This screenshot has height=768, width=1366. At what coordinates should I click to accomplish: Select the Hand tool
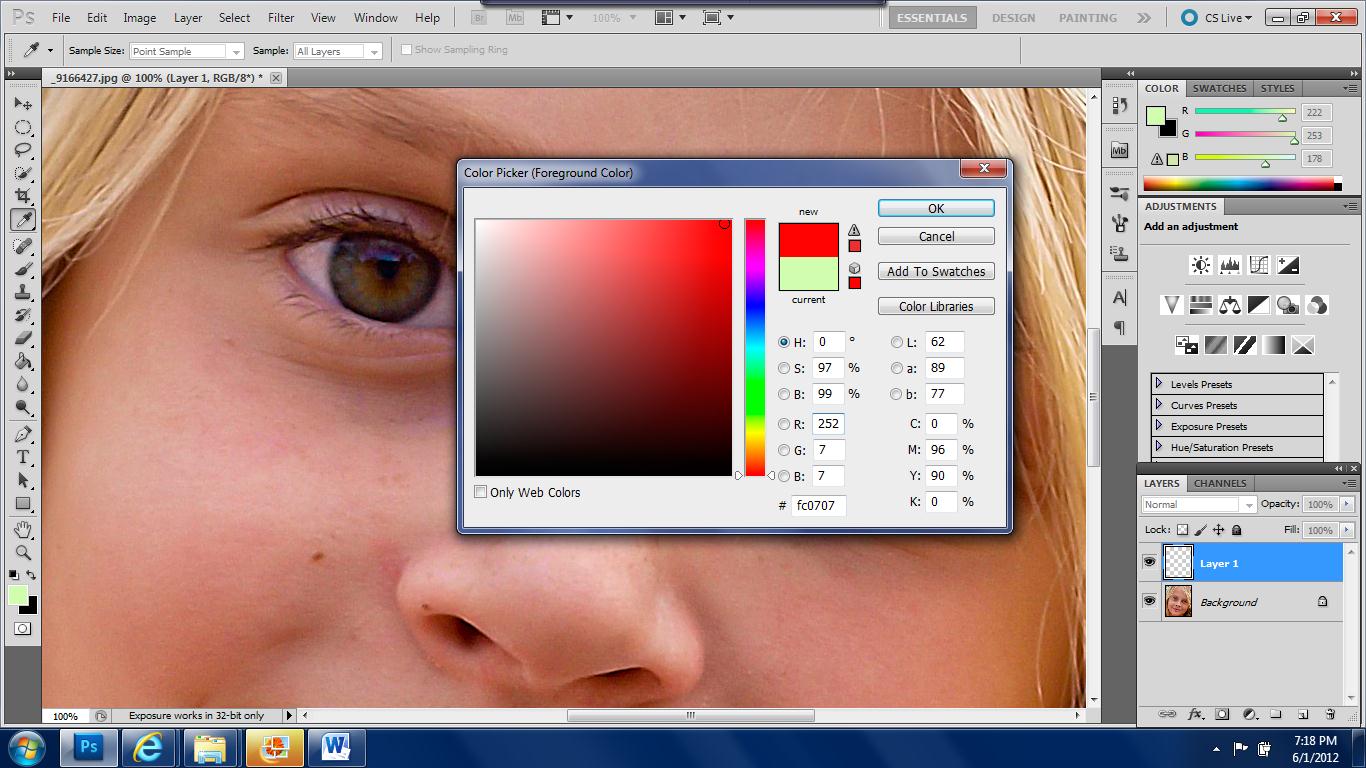(23, 529)
